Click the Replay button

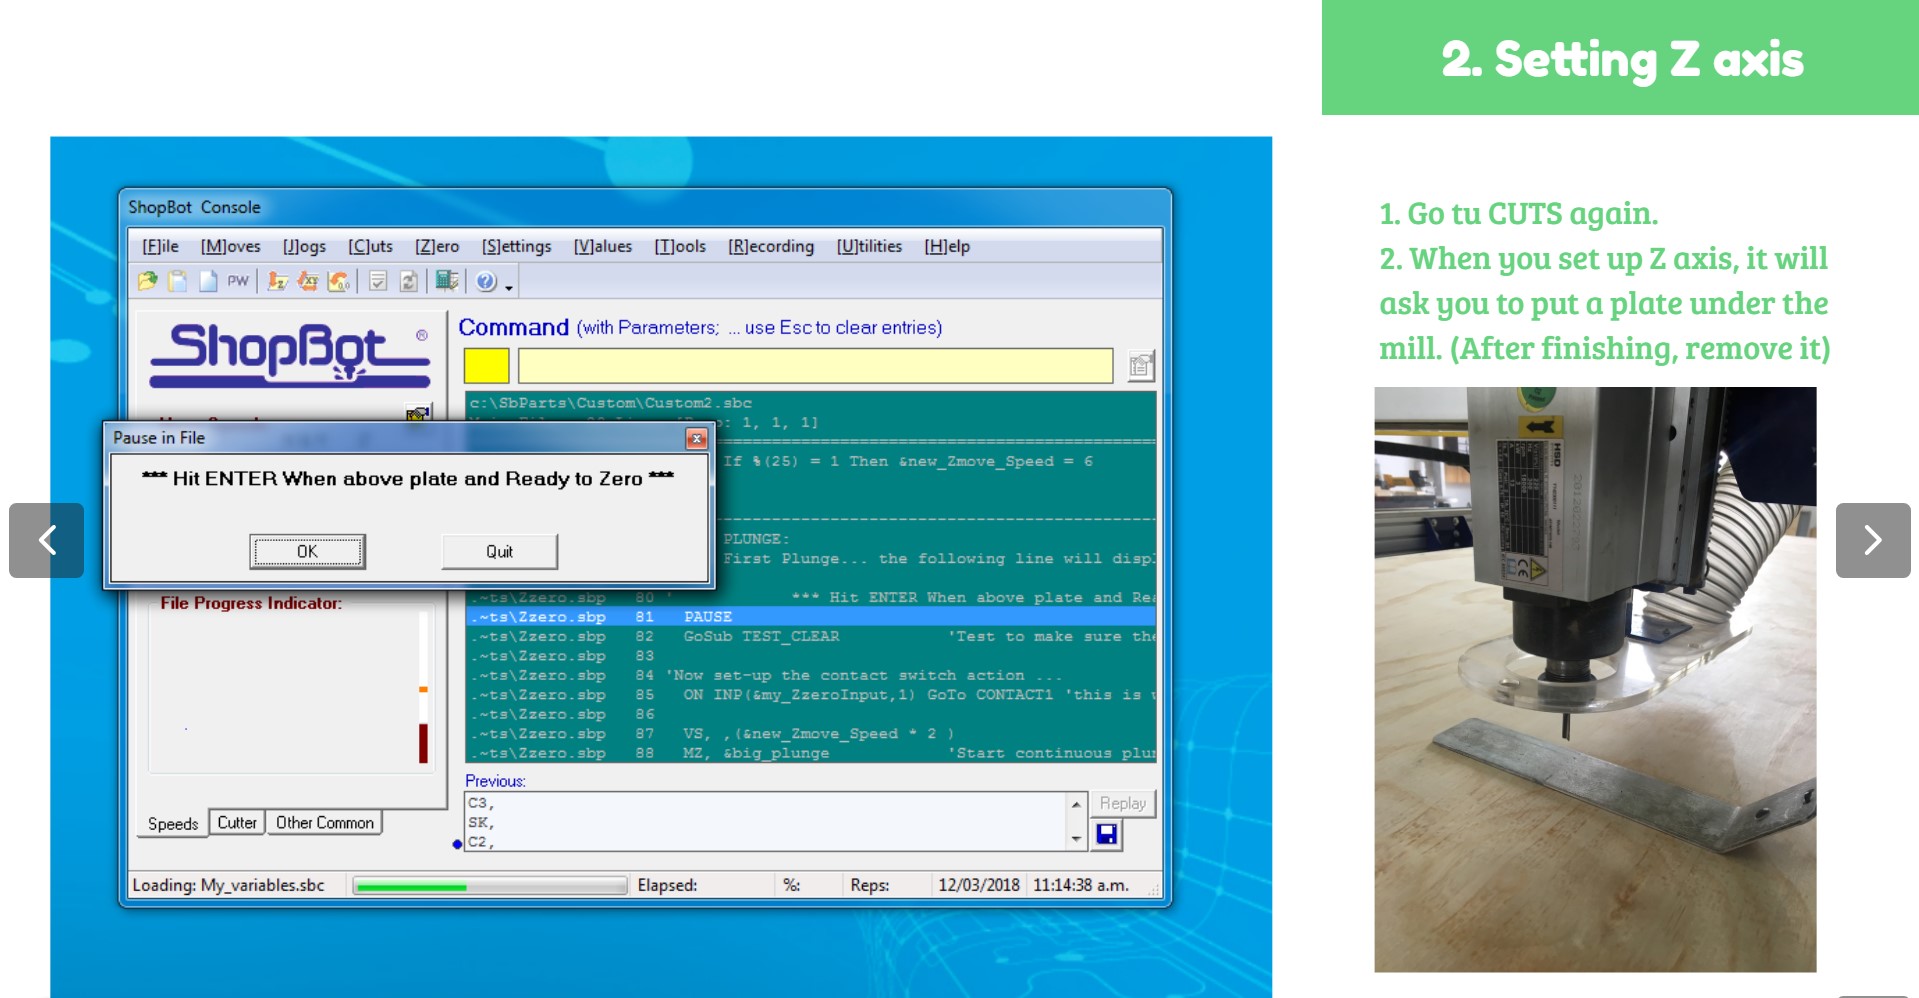pos(1123,803)
